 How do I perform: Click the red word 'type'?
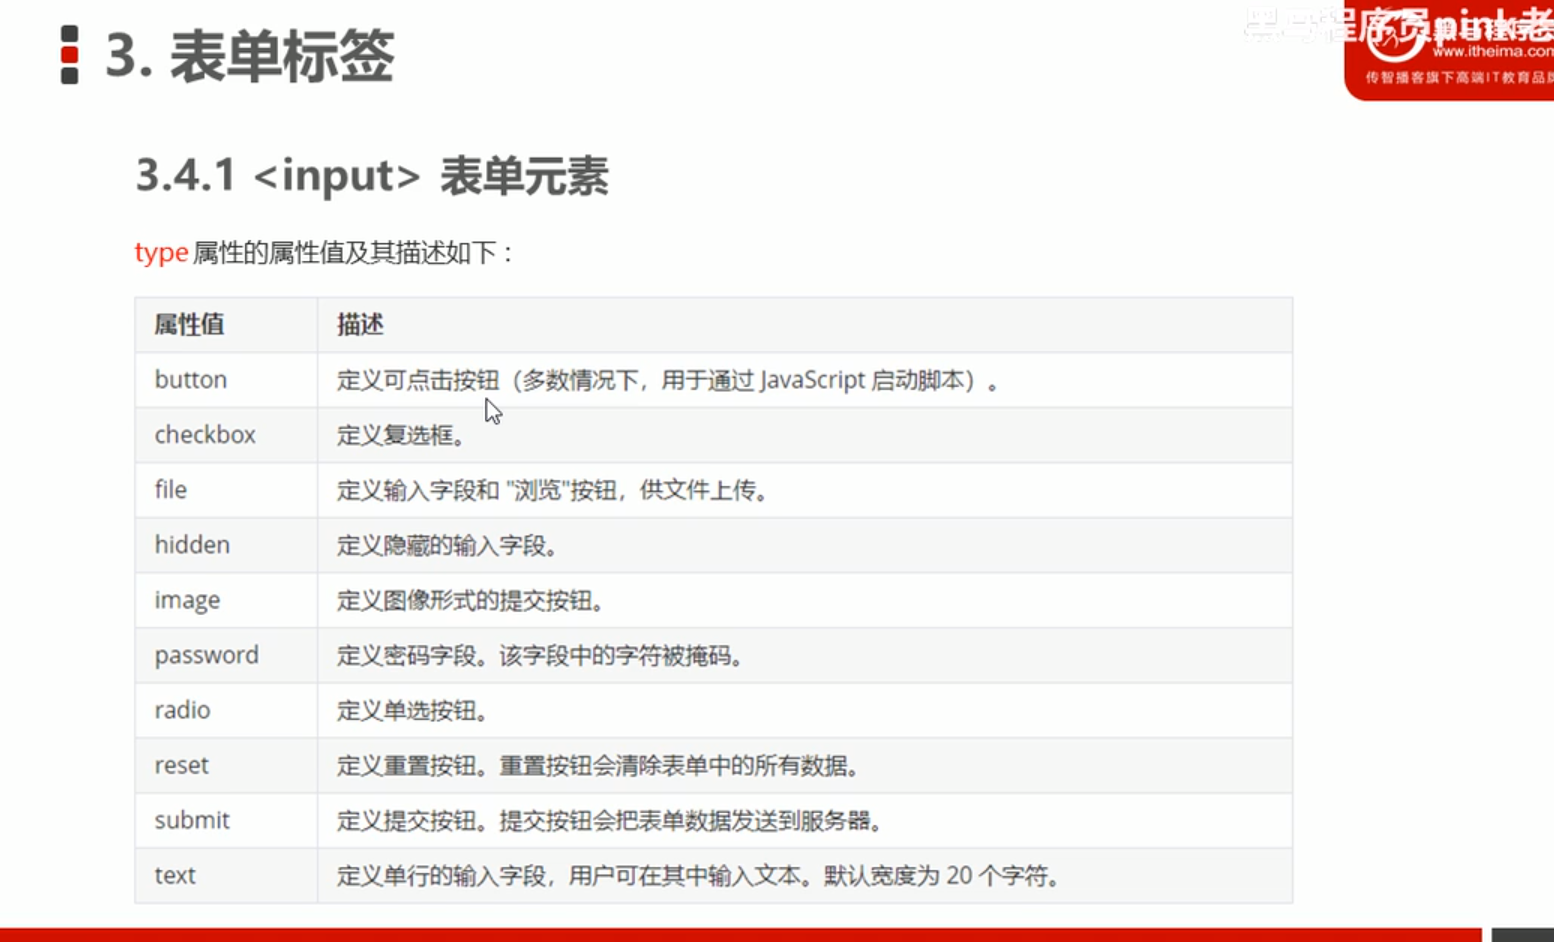161,253
